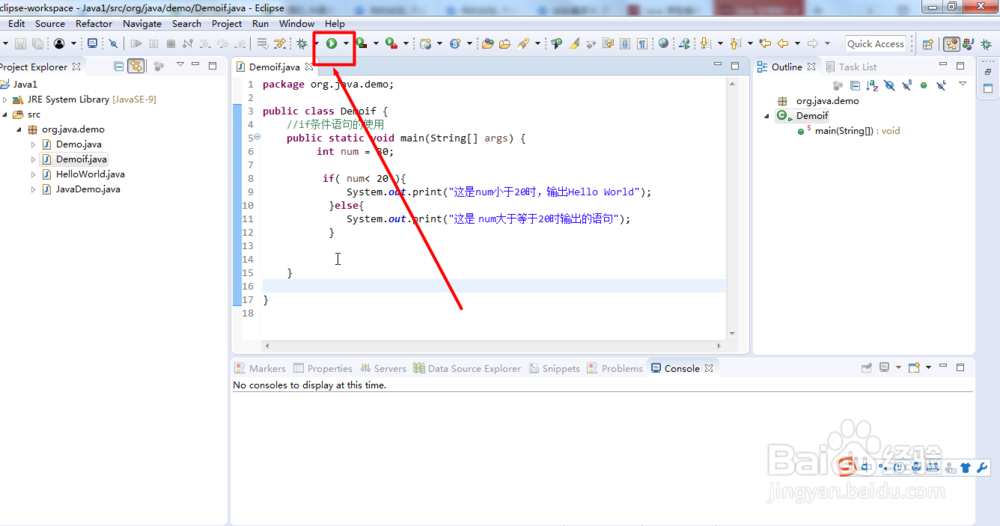1000x526 pixels.
Task: Toggle the Java EE perspective button
Action: (x=952, y=44)
